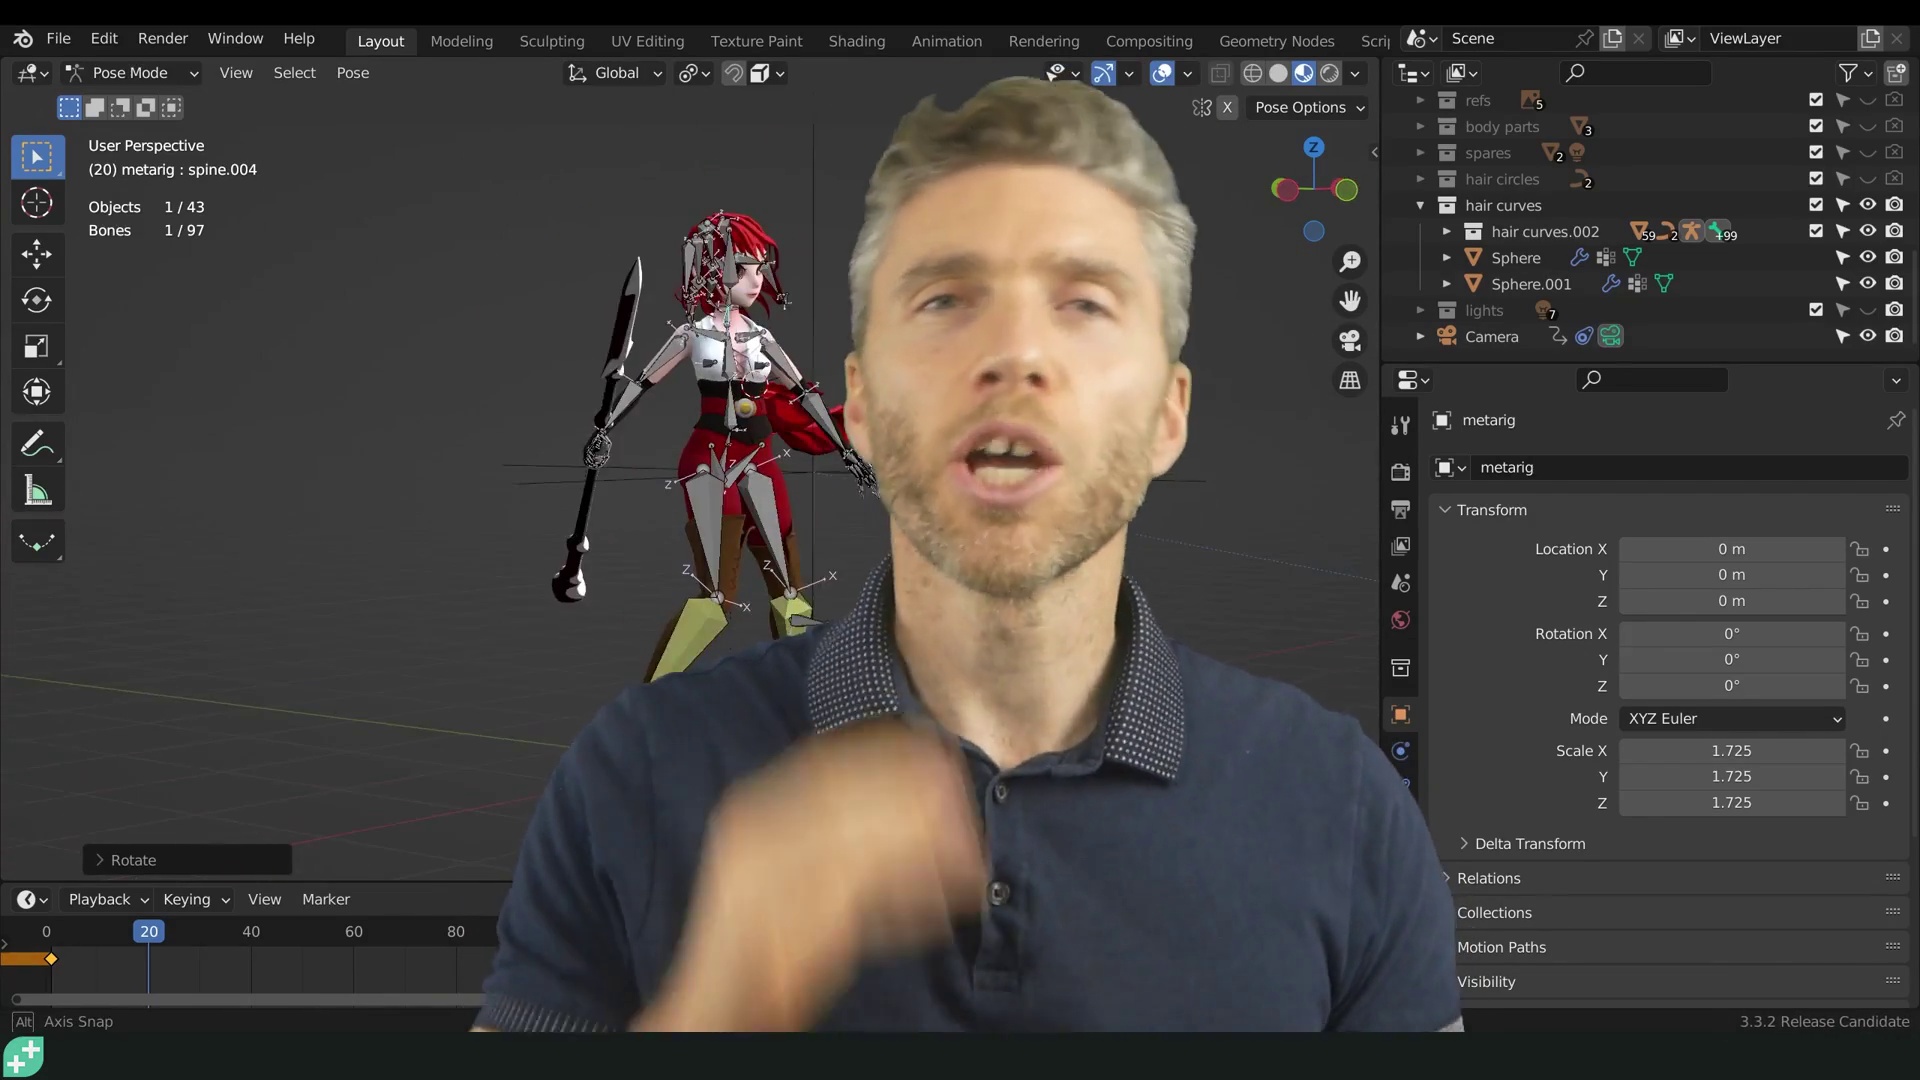
Task: Open the Global orientation dropdown
Action: click(615, 73)
